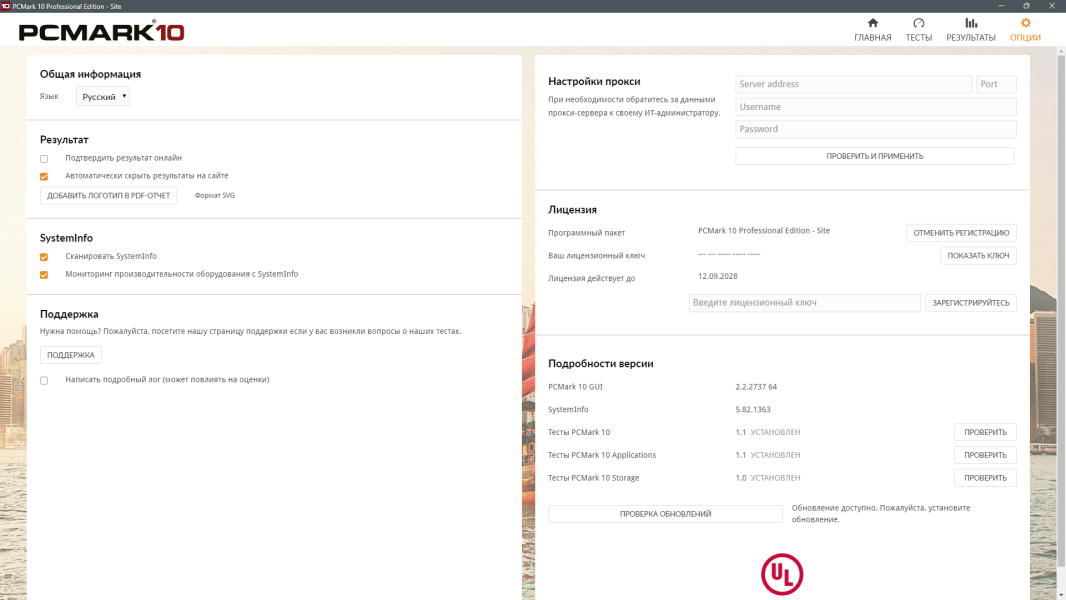Click the Обновление доступно message

pos(880,514)
